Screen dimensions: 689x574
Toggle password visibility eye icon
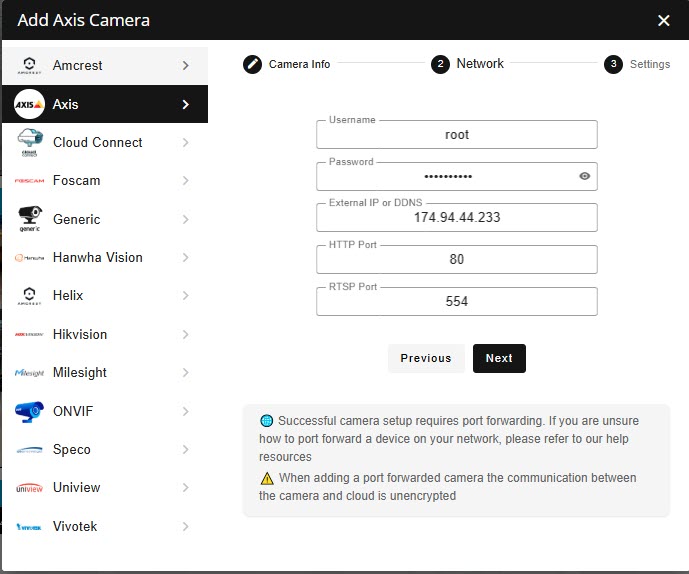click(x=585, y=176)
